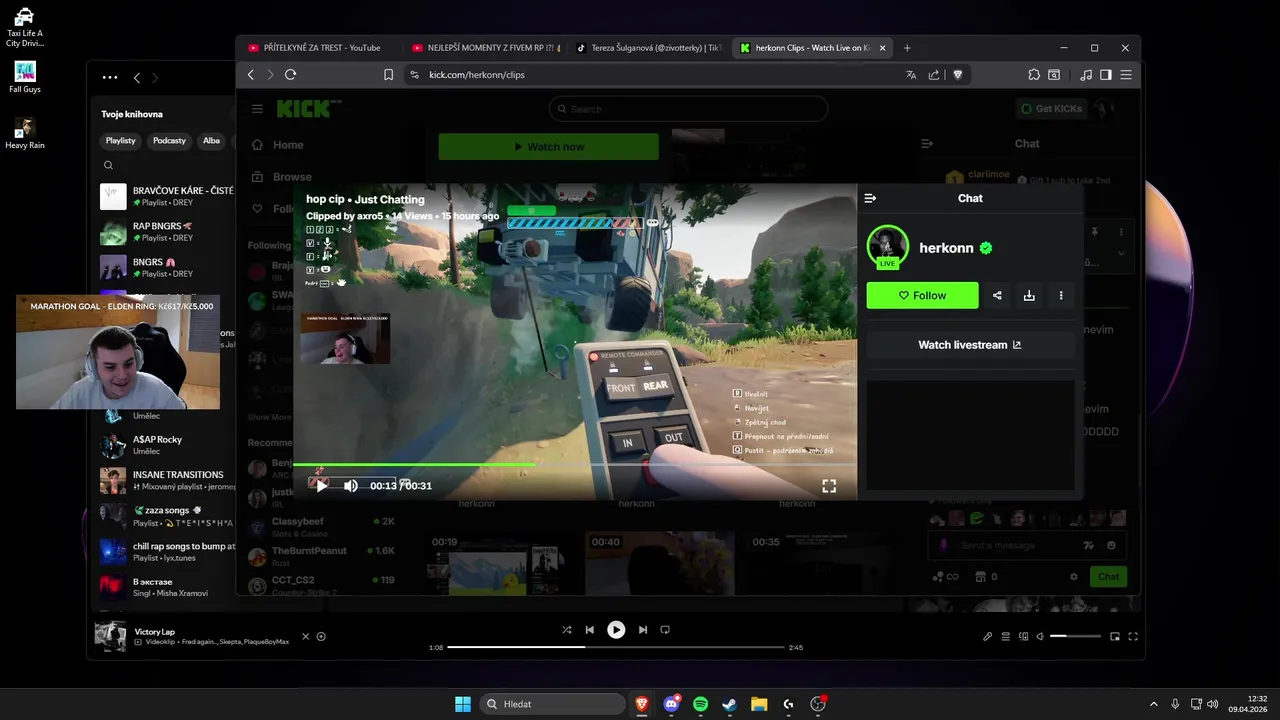Open В экстазе single
1280x720 pixels.
click(x=167, y=587)
